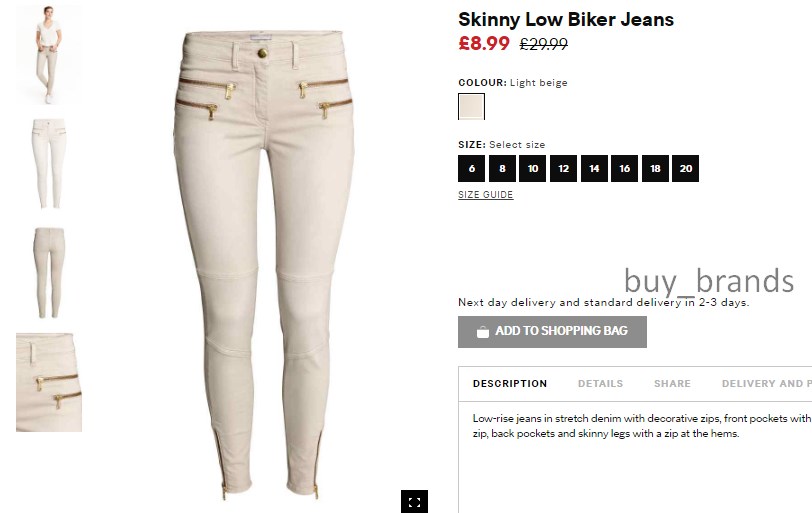Add to Shopping Bag
The height and width of the screenshot is (513, 812).
click(552, 332)
